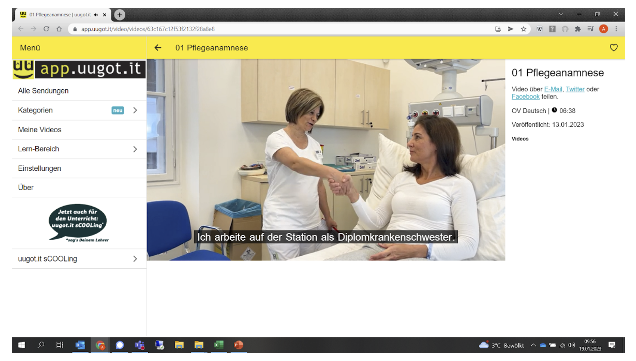
Task: Open Microsoft Teams from taskbar
Action: [x=140, y=345]
